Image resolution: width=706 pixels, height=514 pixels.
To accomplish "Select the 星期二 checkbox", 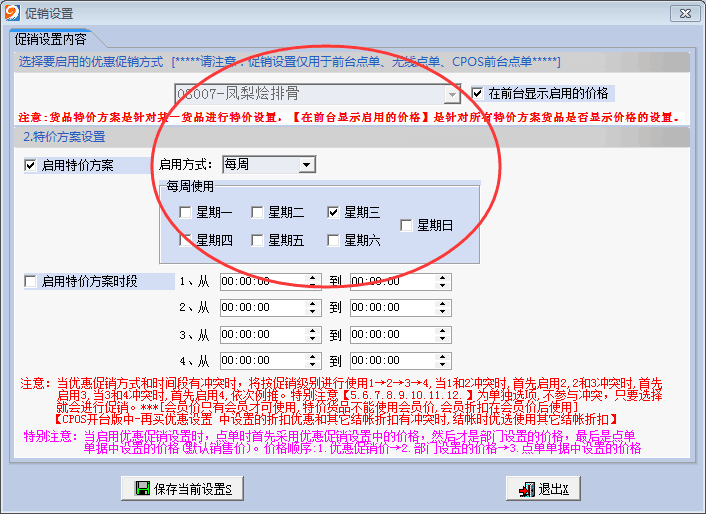I will 257,212.
